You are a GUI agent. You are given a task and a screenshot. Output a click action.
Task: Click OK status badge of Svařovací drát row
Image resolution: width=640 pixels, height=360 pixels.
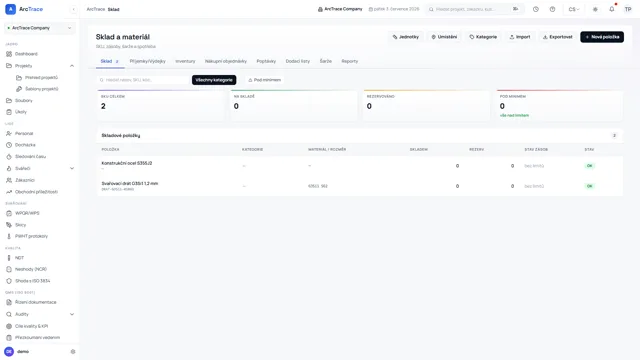coord(589,186)
